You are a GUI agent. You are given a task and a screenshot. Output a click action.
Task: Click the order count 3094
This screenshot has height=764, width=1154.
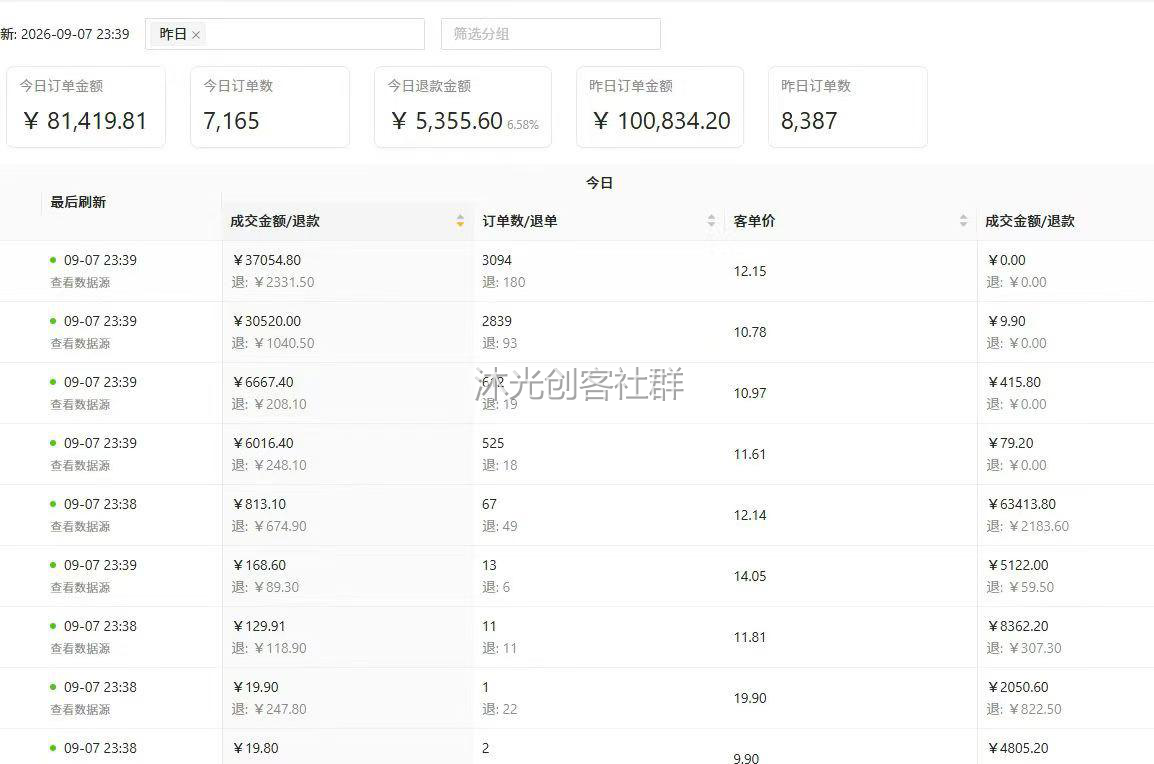tap(497, 261)
